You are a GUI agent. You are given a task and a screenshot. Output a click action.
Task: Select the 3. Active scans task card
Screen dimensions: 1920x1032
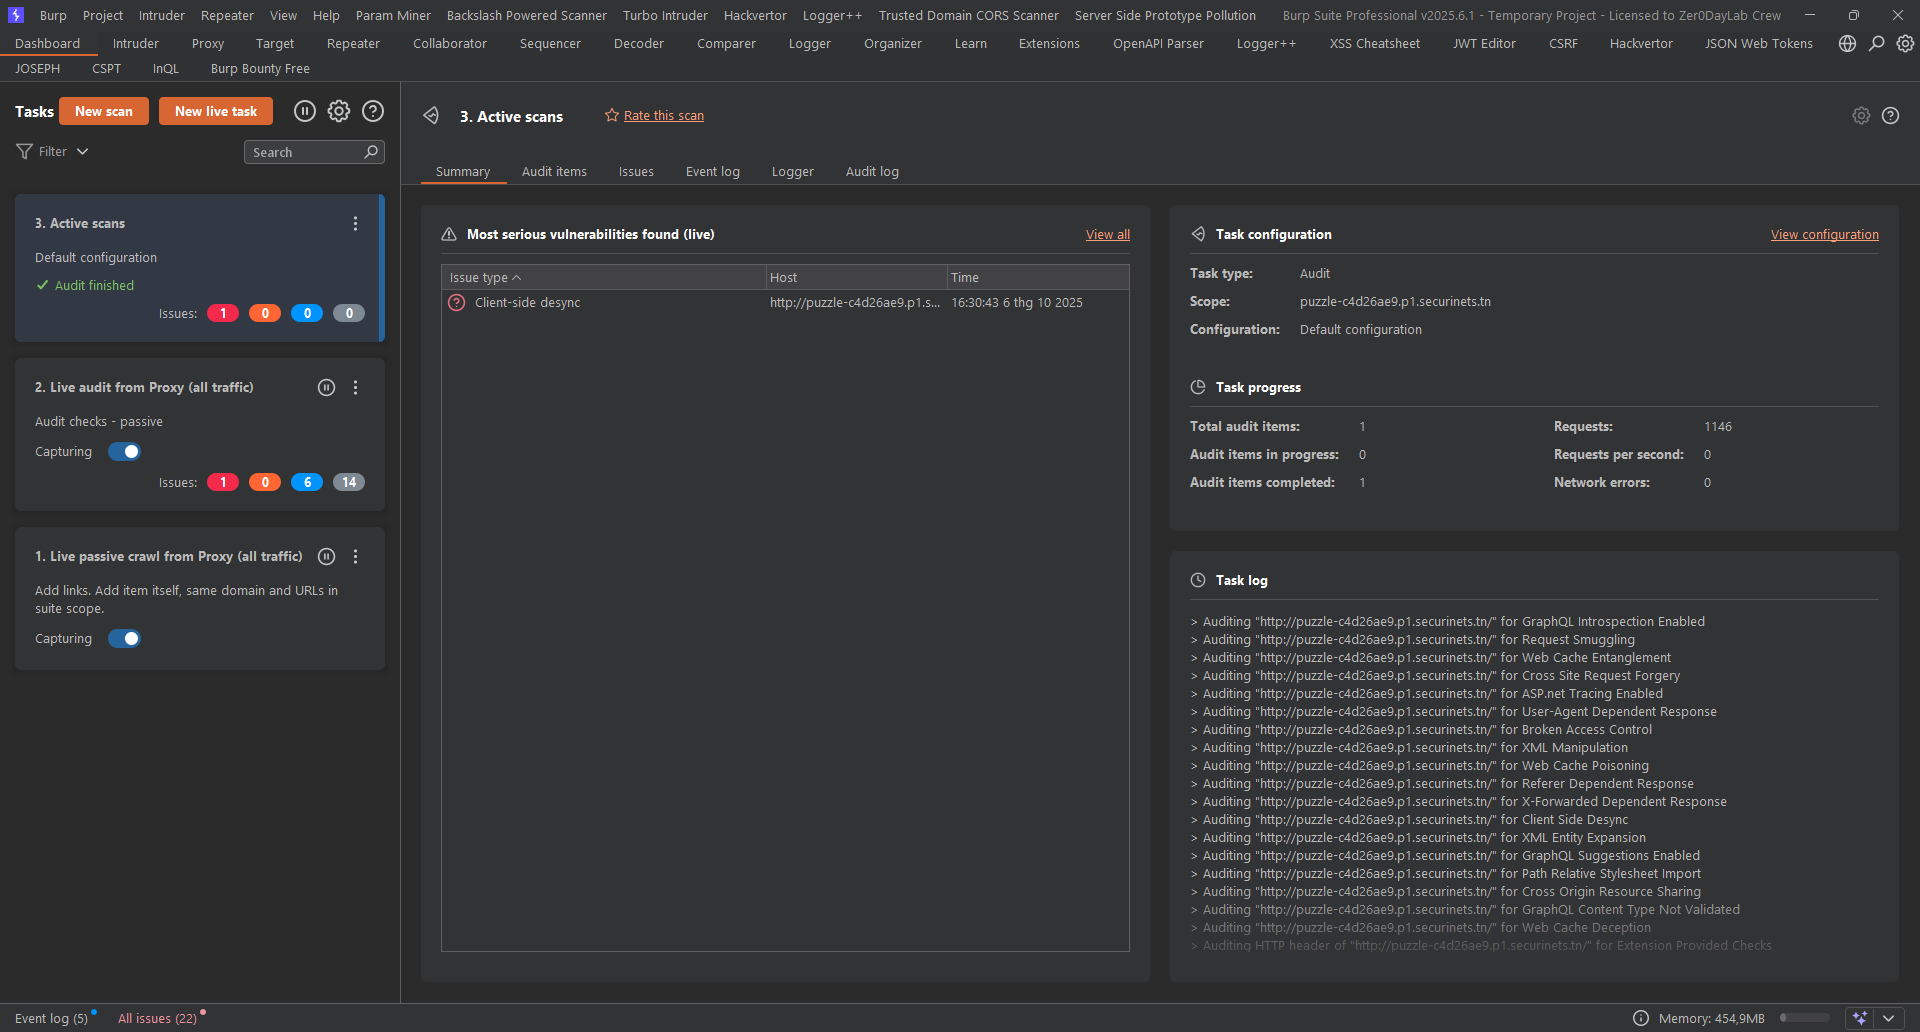[198, 268]
